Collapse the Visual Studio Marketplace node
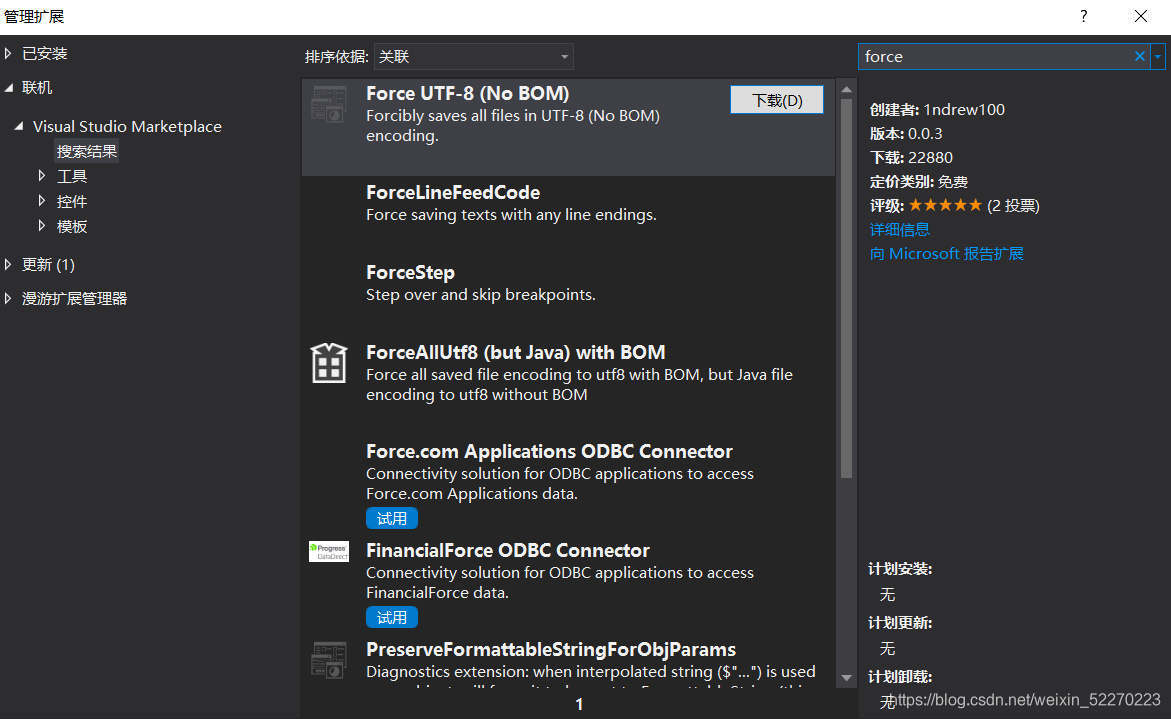 click(x=19, y=126)
